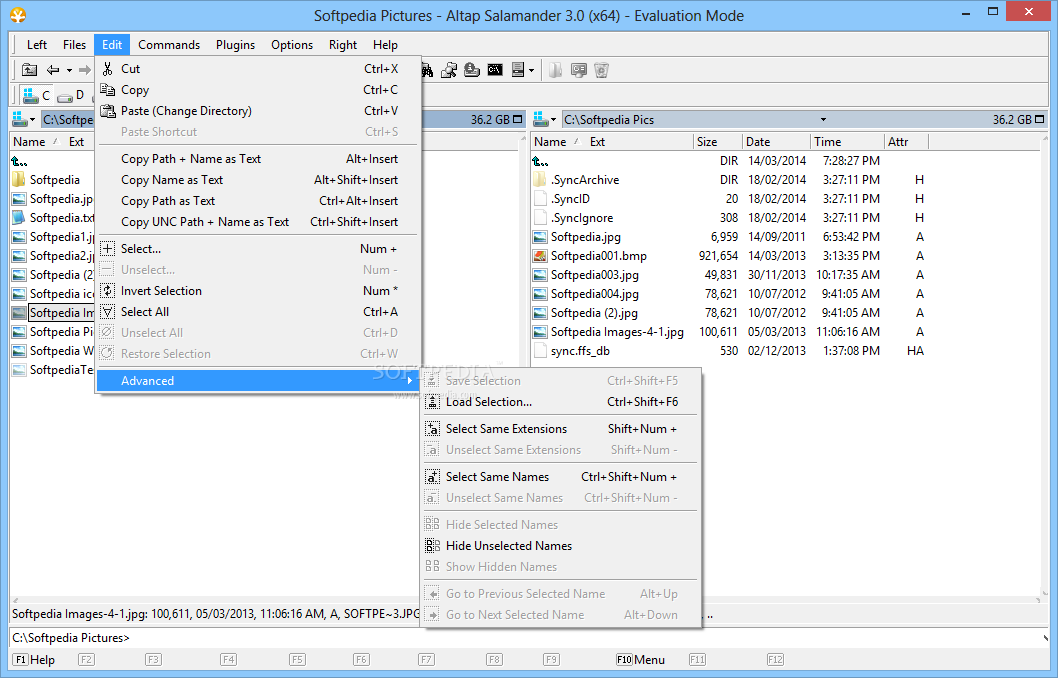1058x678 pixels.
Task: Switch to drive C in drive bar
Action: click(36, 95)
